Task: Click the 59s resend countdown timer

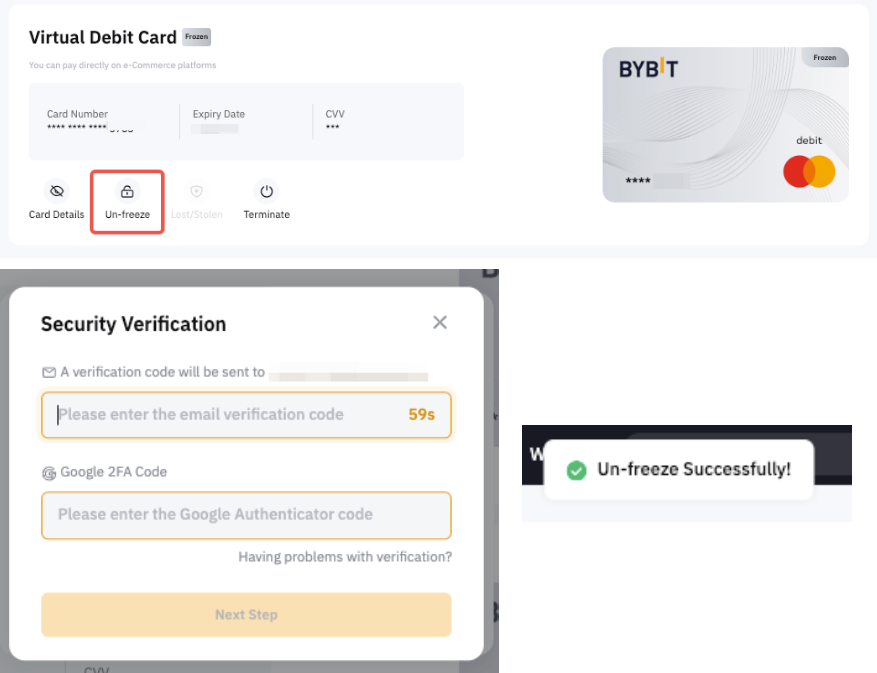Action: click(x=421, y=414)
